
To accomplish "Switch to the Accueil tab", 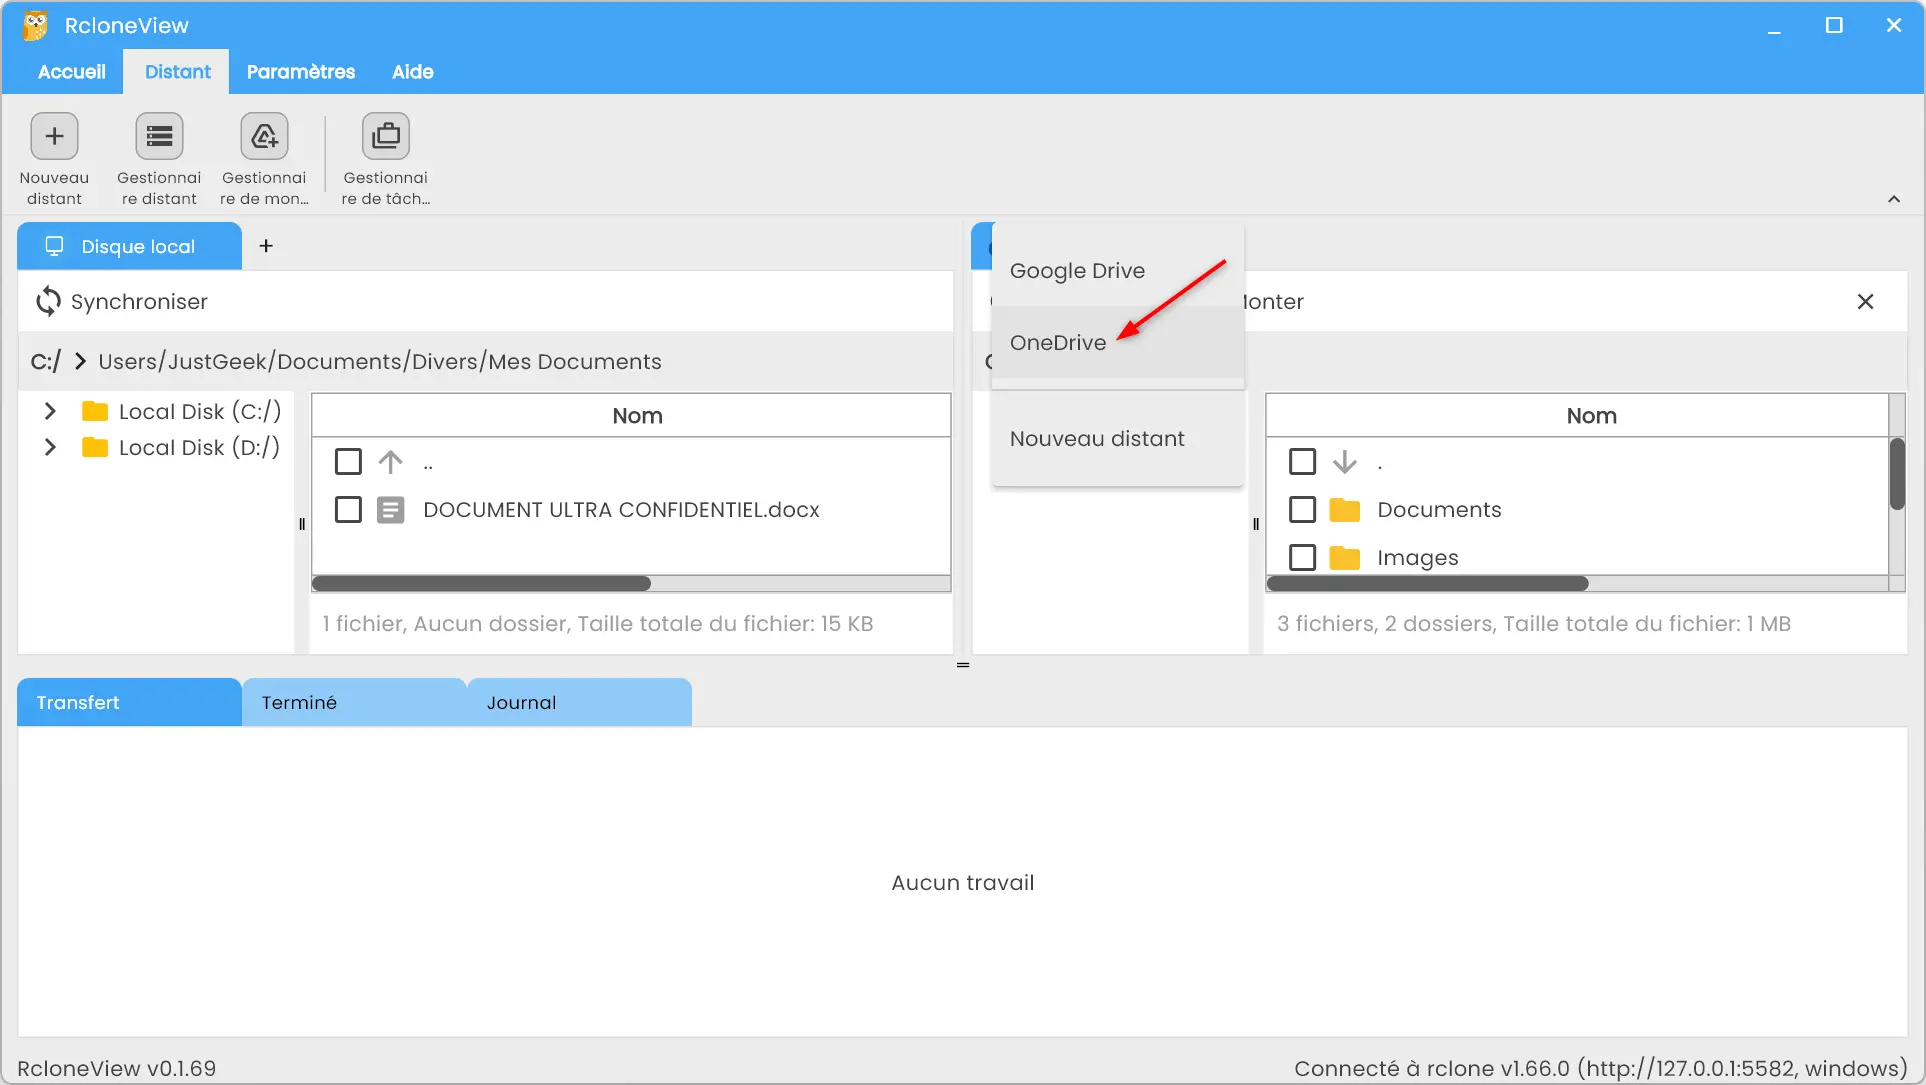I will 72,71.
